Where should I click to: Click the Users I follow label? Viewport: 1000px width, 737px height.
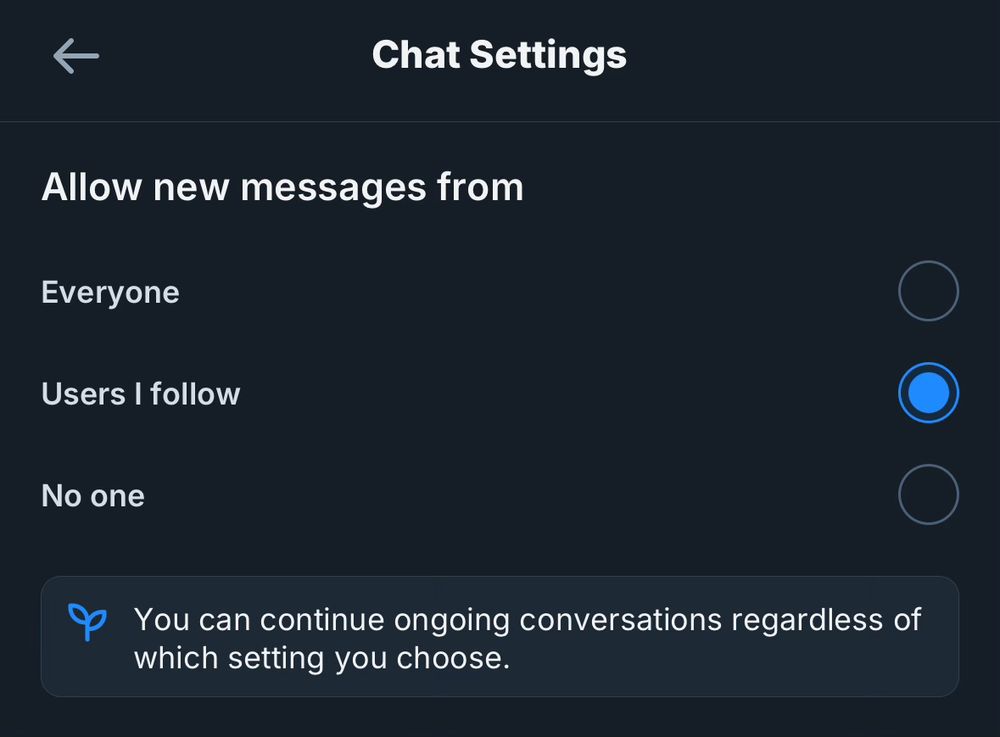click(x=141, y=394)
